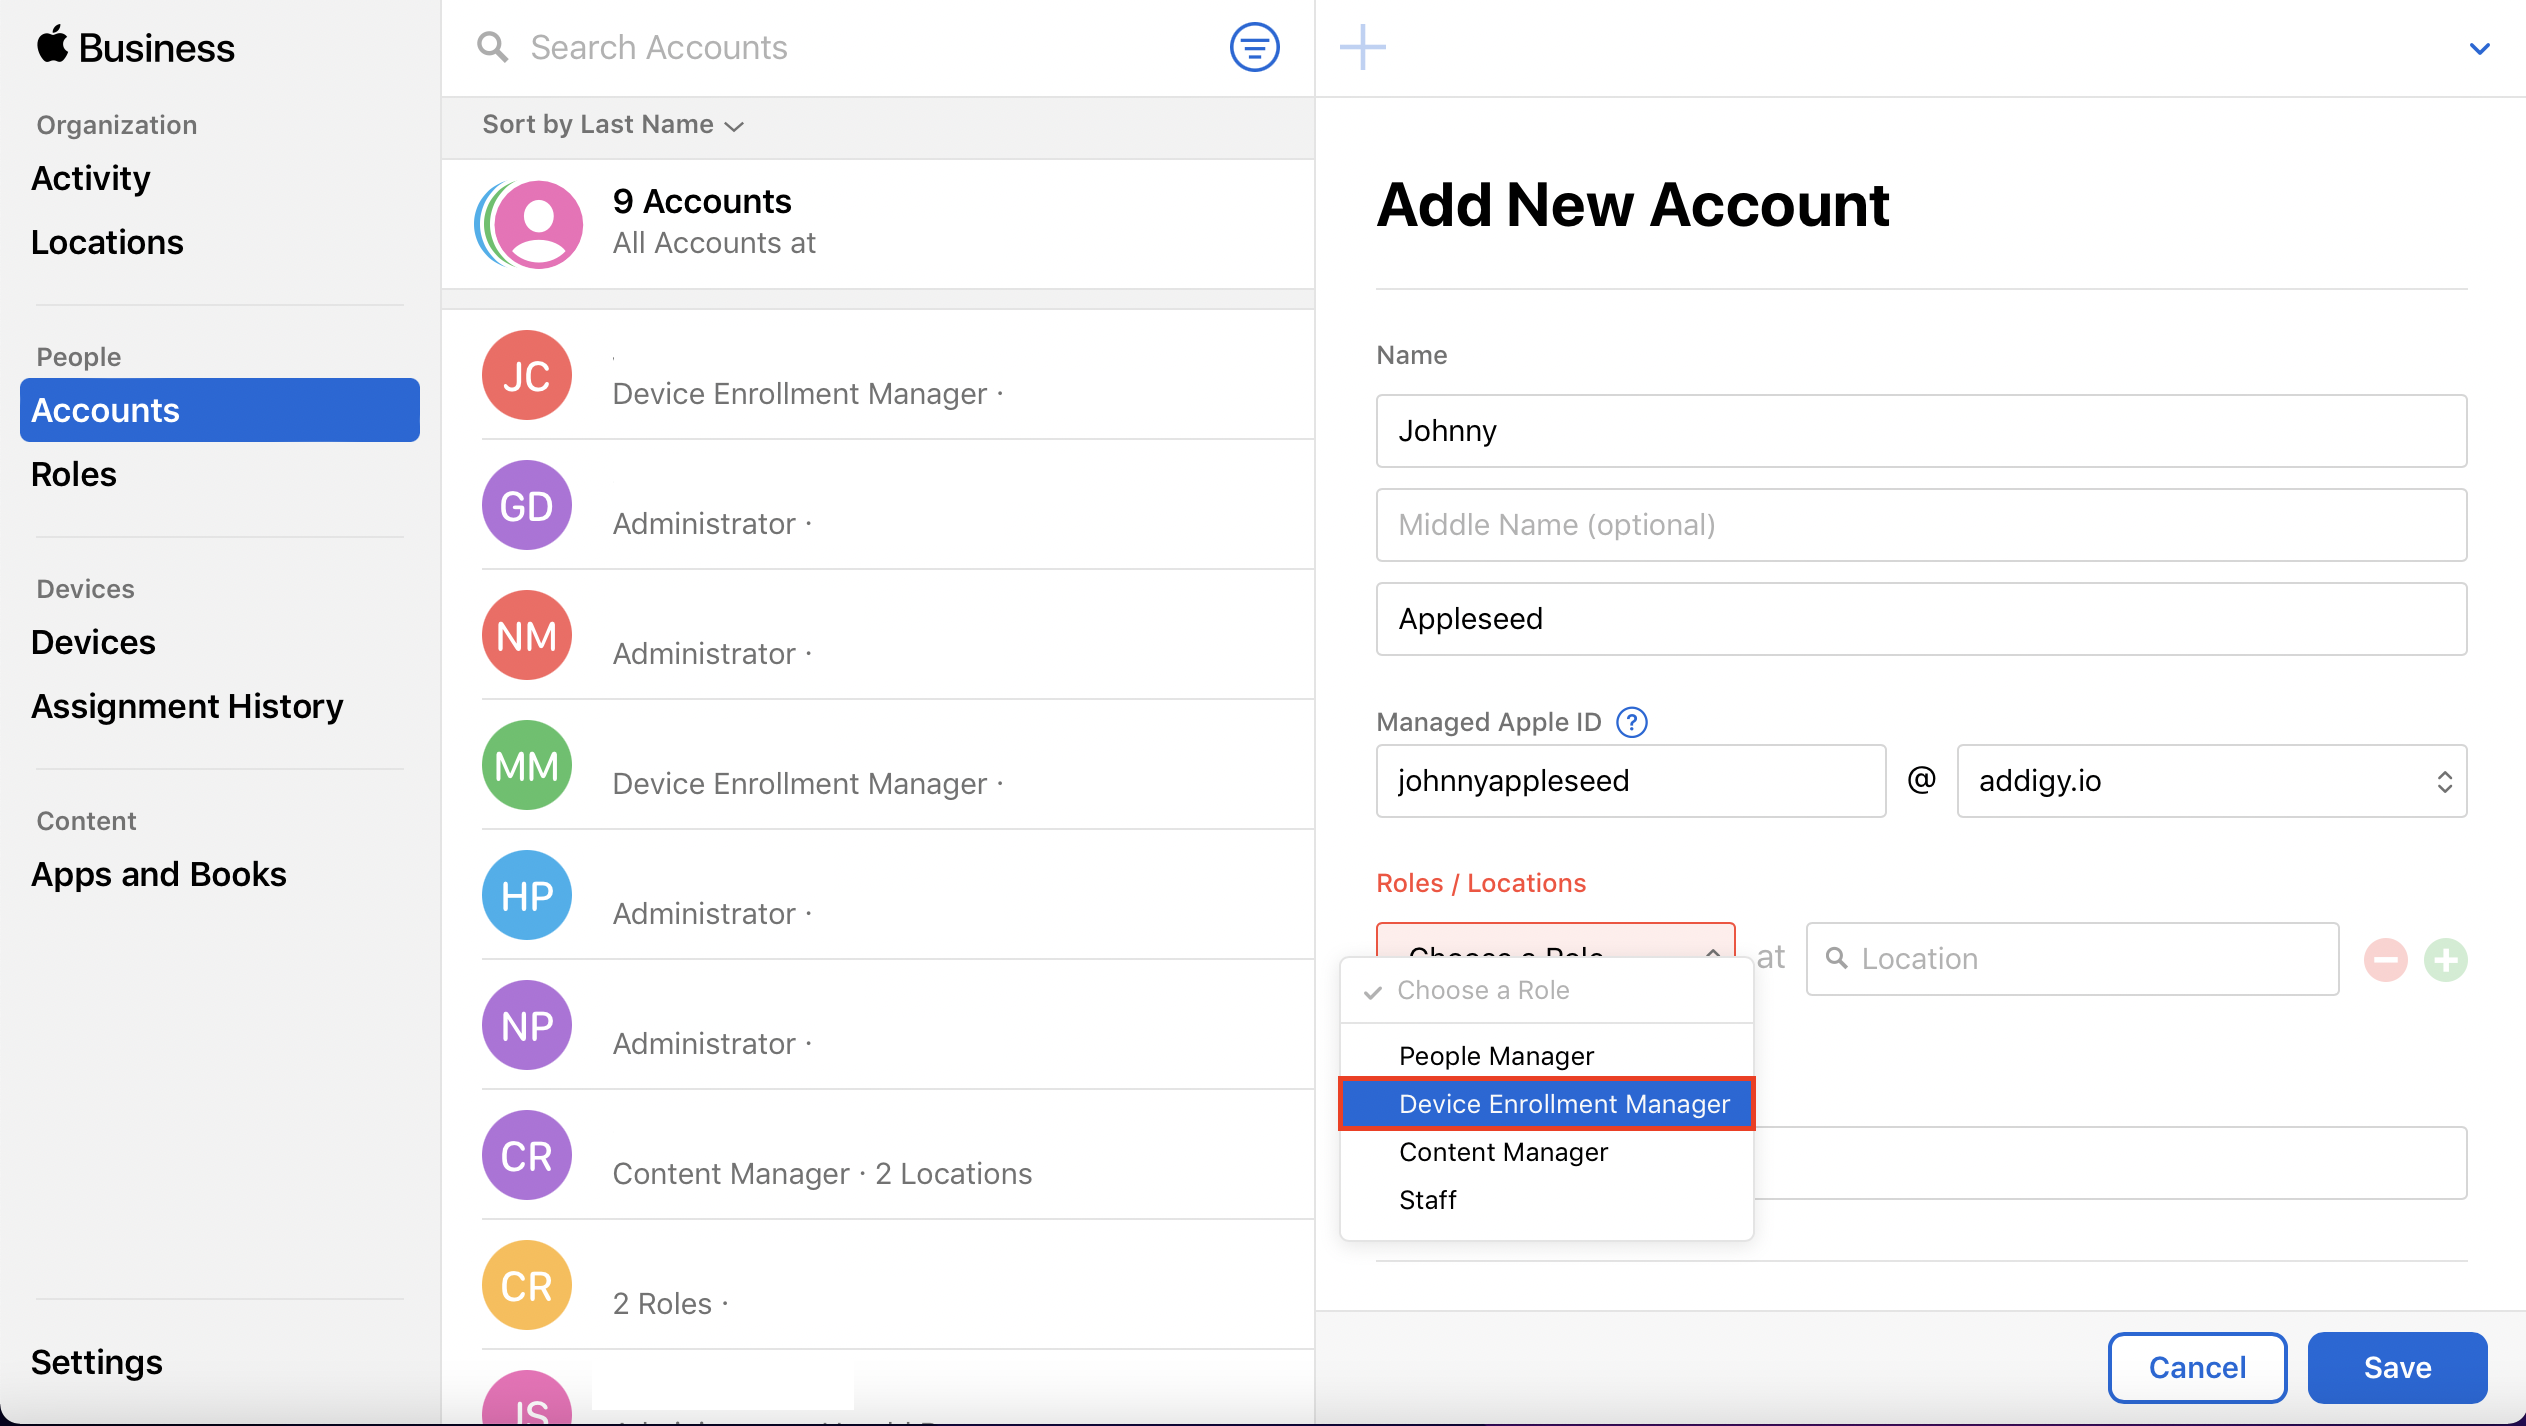Open Sort by Last Name dropdown

tap(613, 124)
